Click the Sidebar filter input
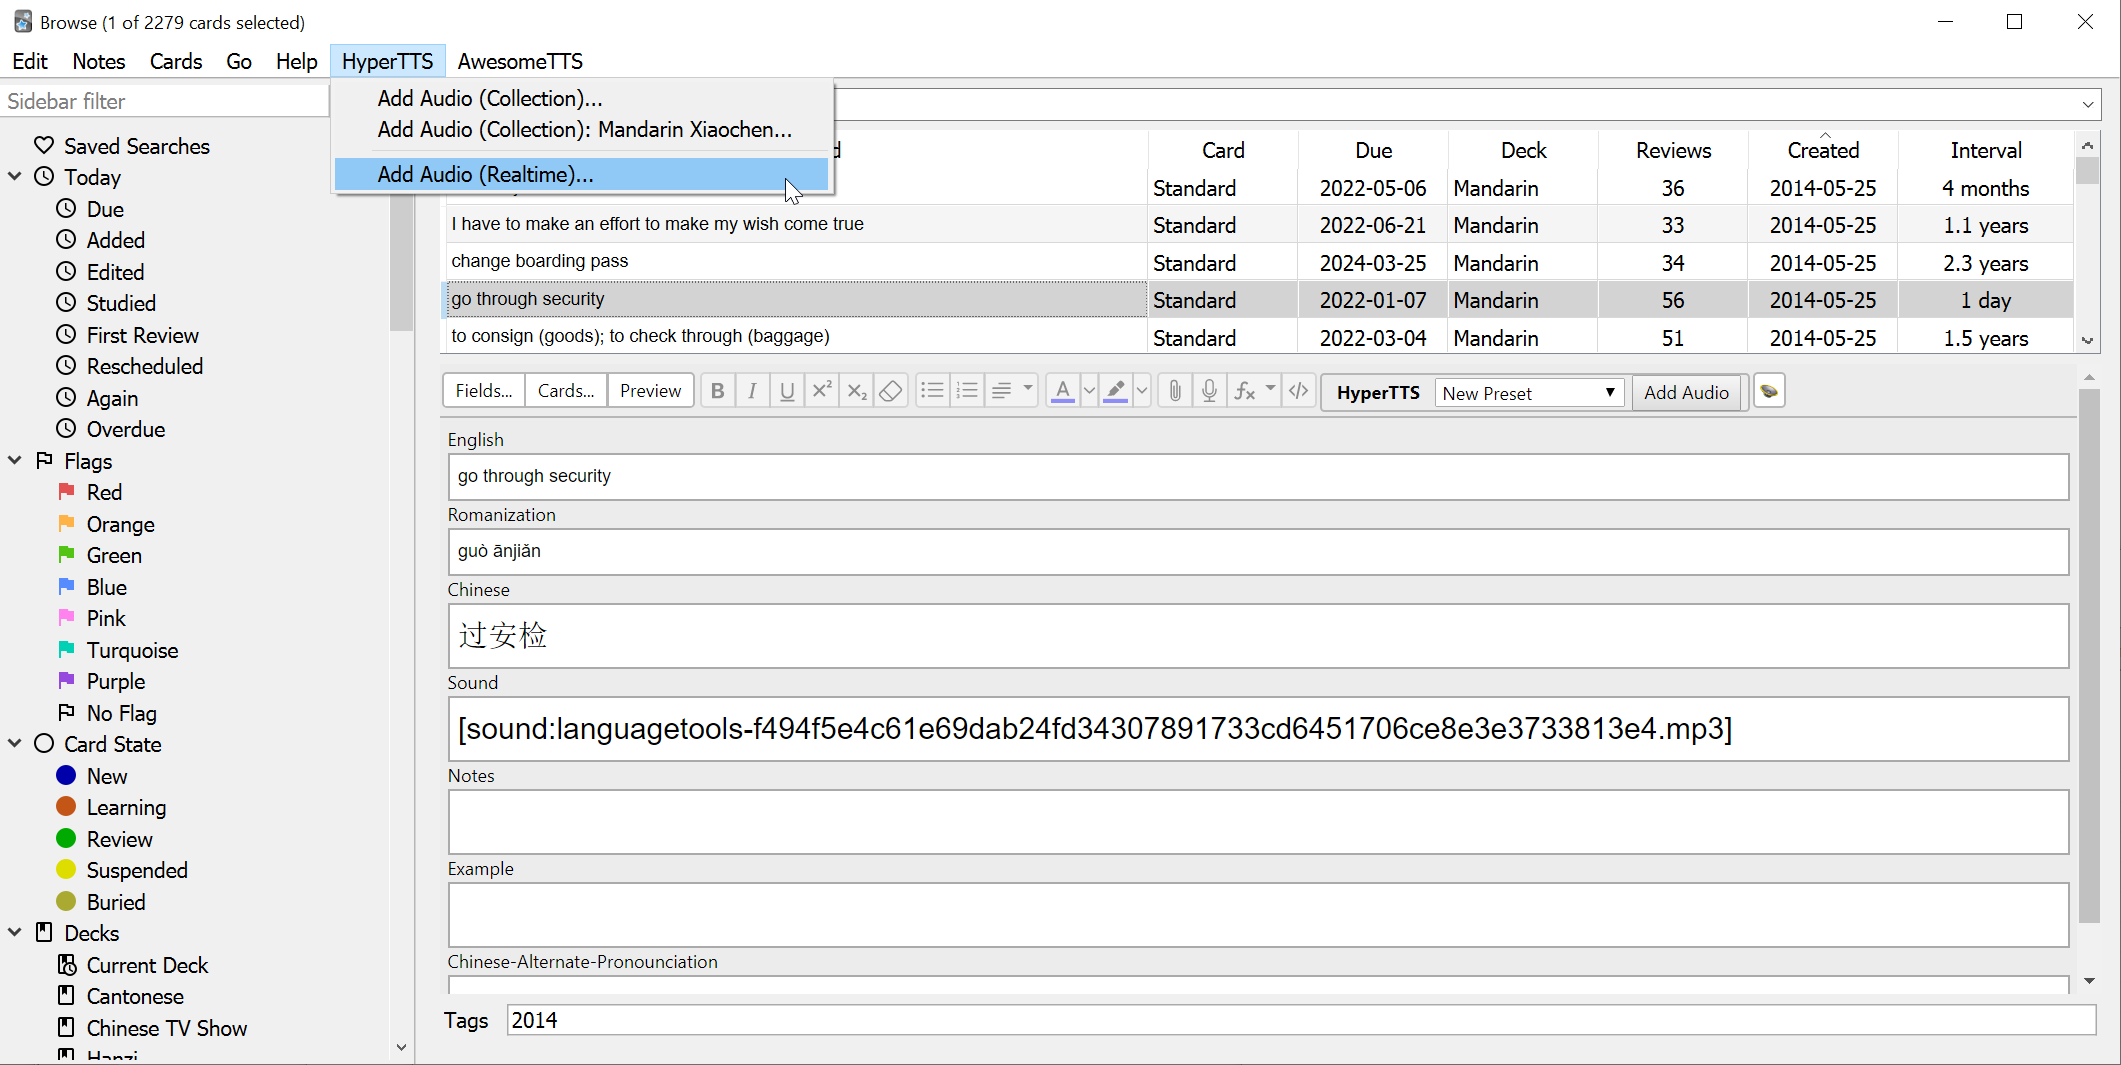The height and width of the screenshot is (1065, 2121). (x=165, y=101)
